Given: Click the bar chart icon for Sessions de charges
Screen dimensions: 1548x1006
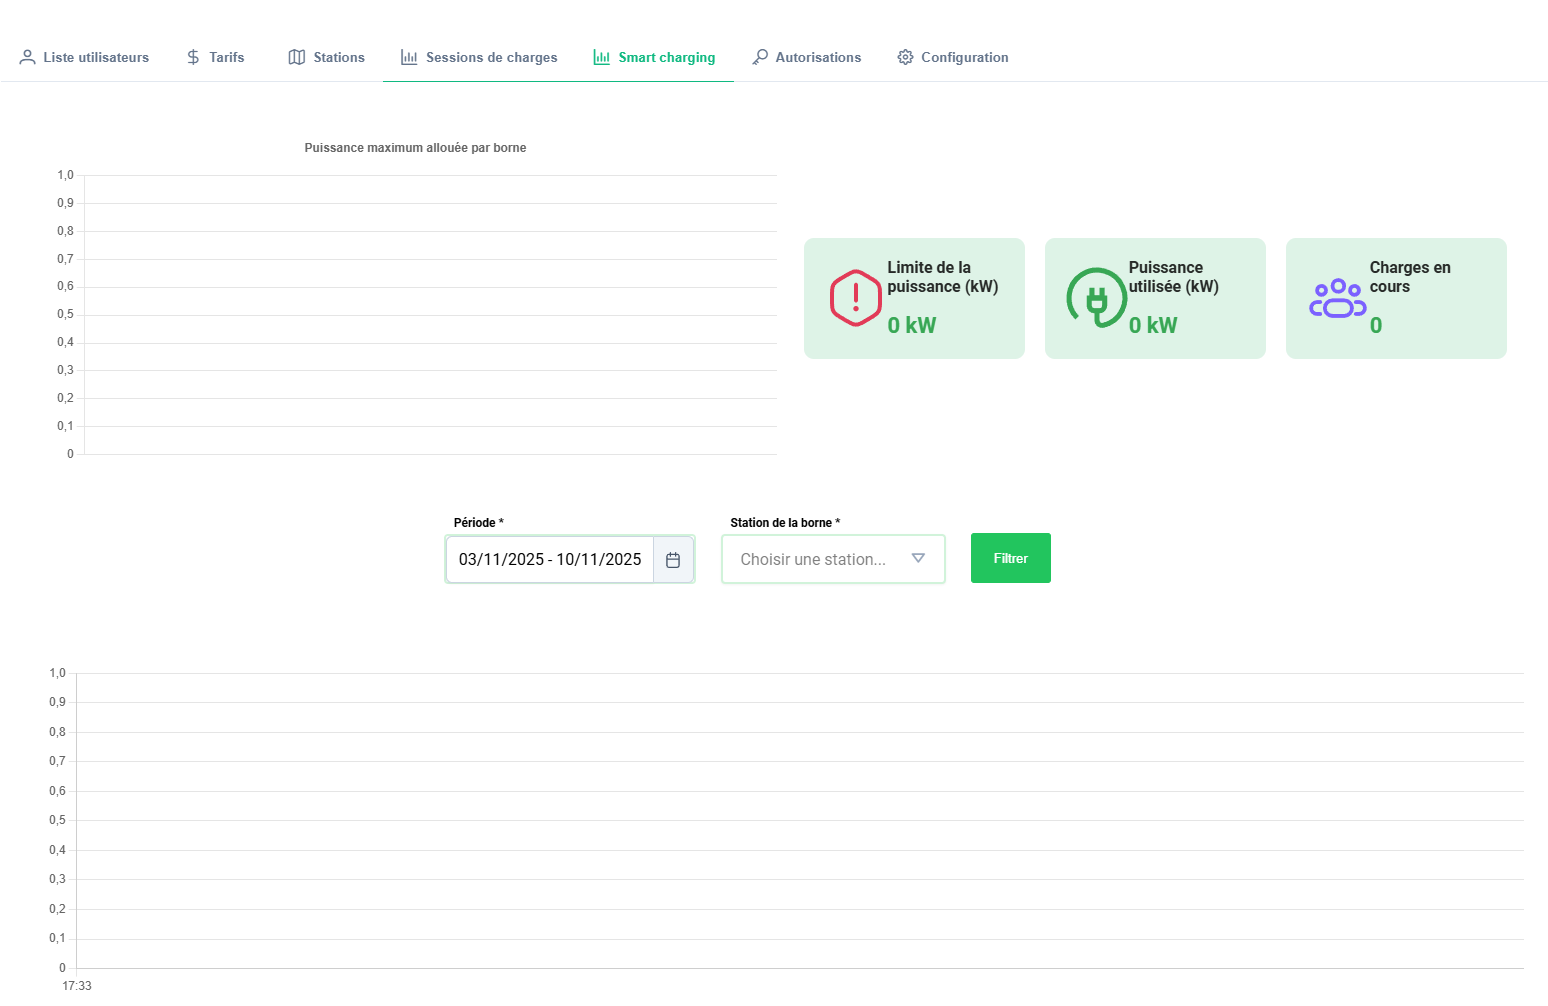Looking at the screenshot, I should [x=409, y=57].
